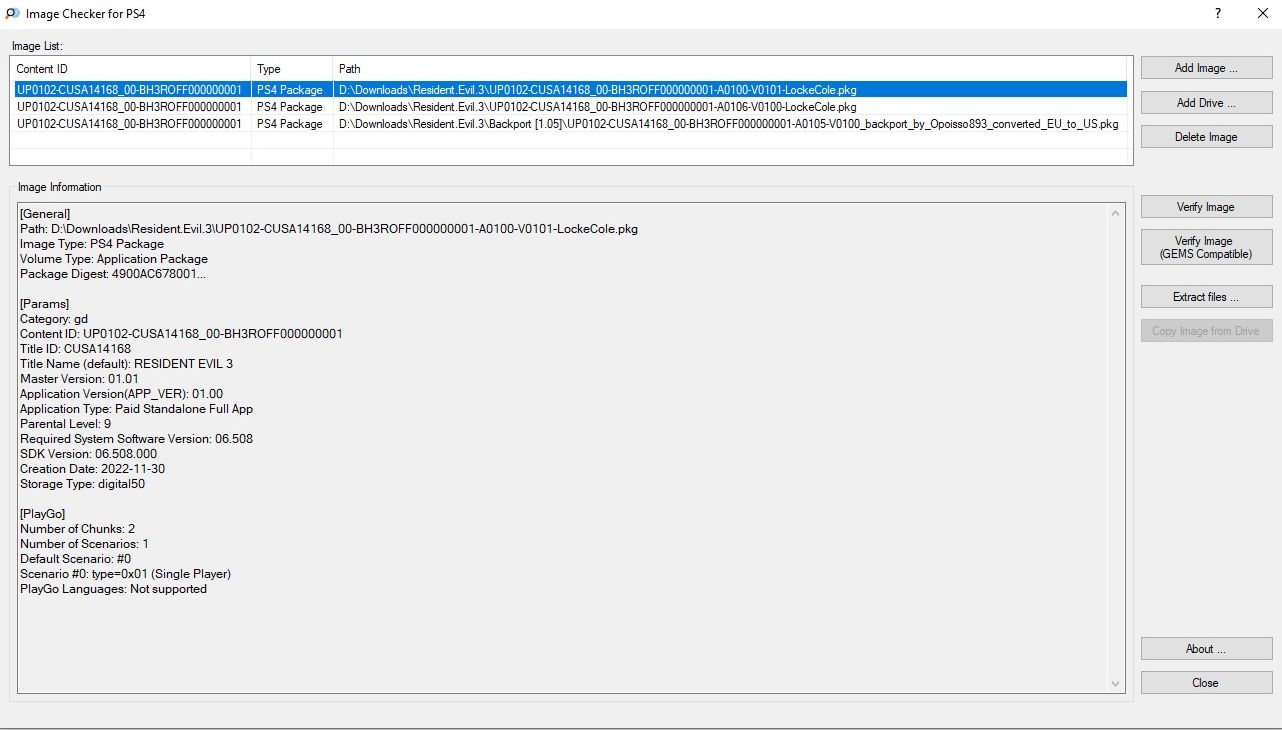
Task: Close the window using the title bar X
Action: coord(1262,14)
